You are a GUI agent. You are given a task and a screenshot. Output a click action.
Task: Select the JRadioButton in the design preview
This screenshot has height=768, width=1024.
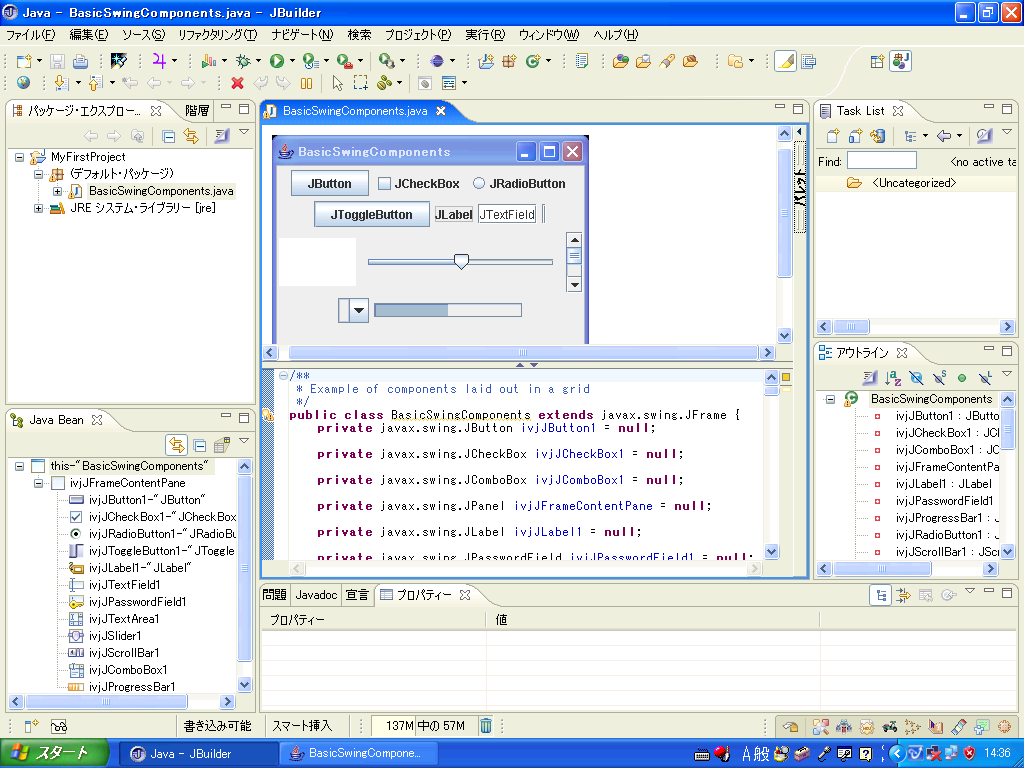coord(479,183)
